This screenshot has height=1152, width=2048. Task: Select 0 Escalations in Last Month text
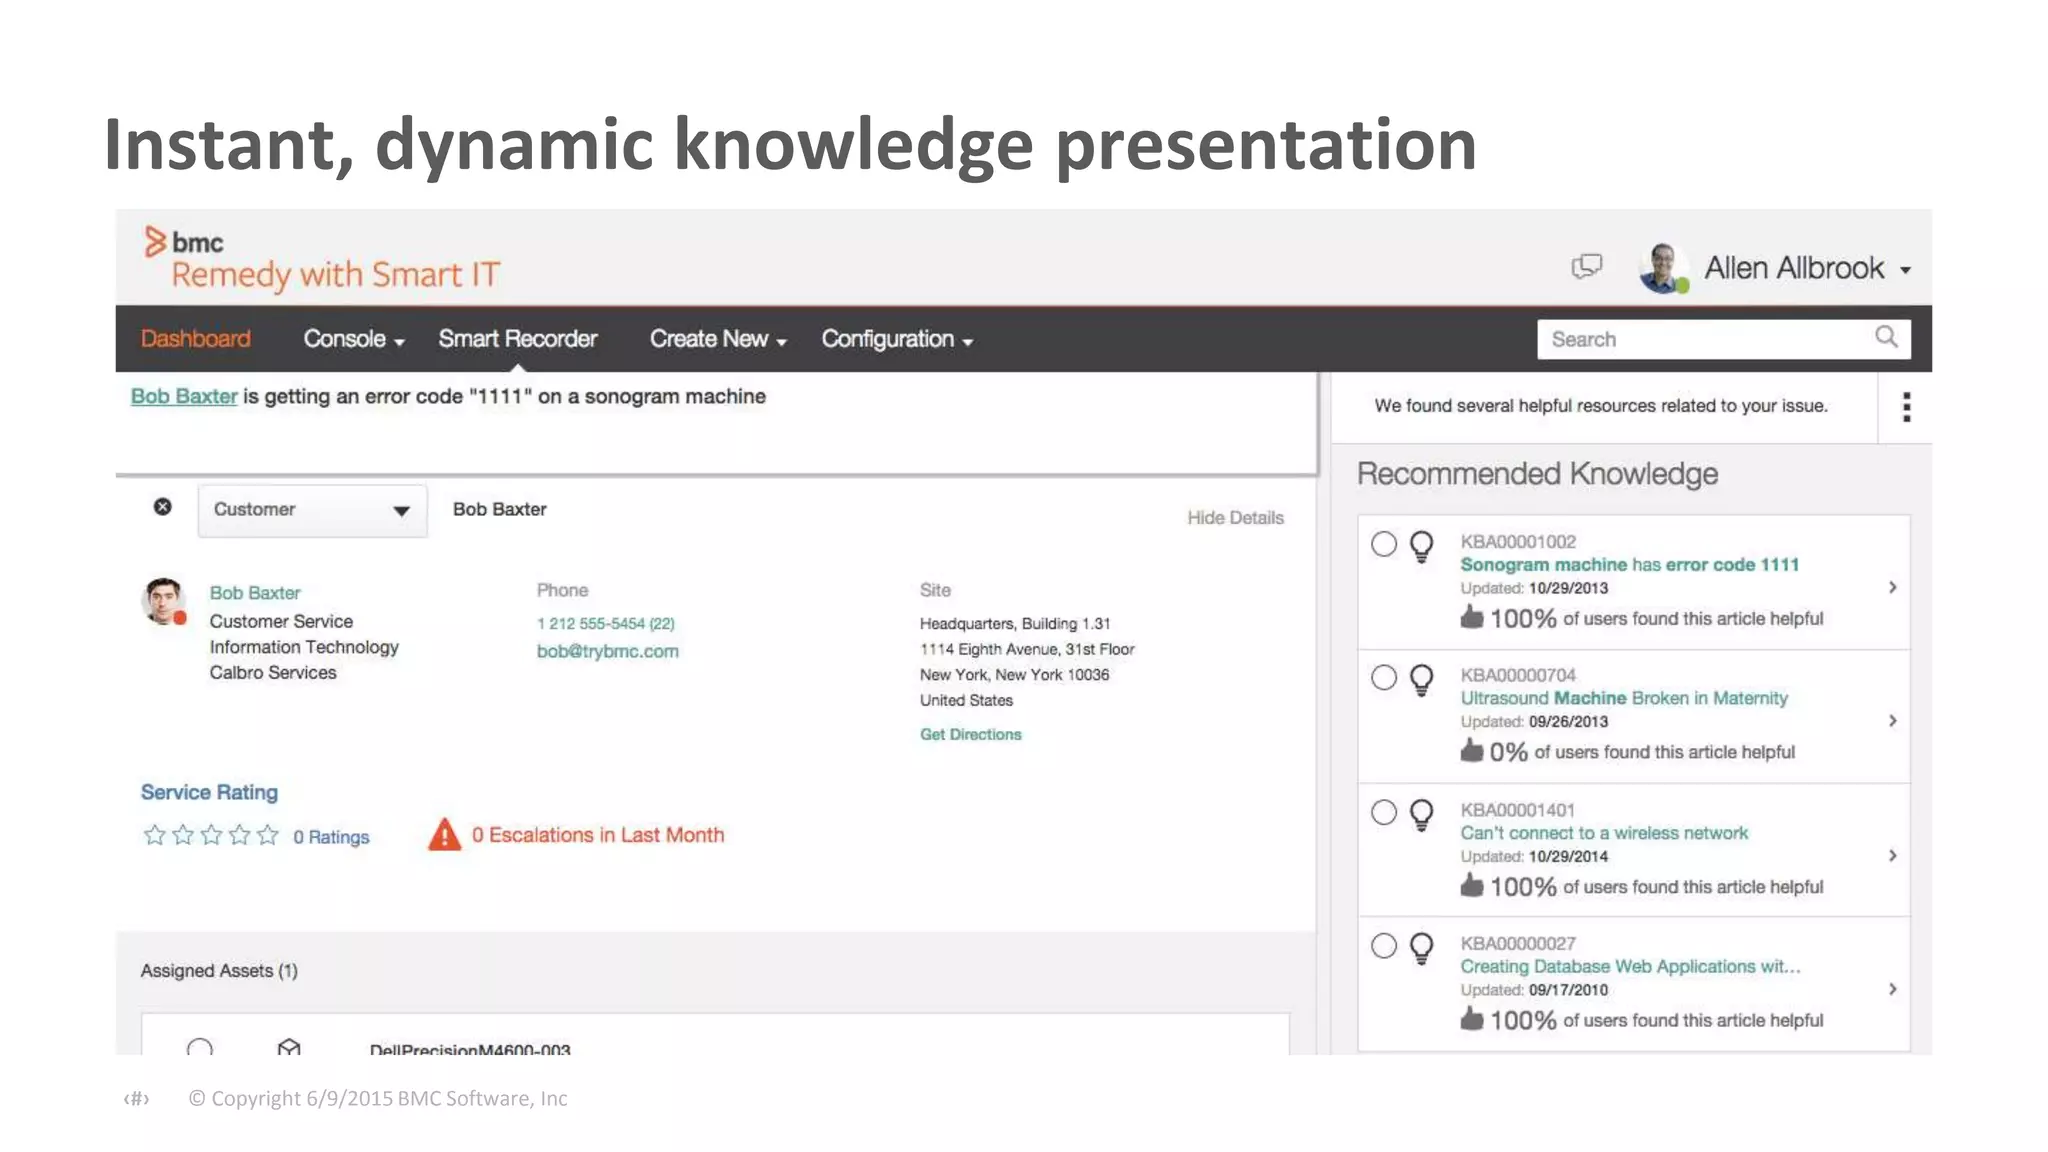coord(598,835)
